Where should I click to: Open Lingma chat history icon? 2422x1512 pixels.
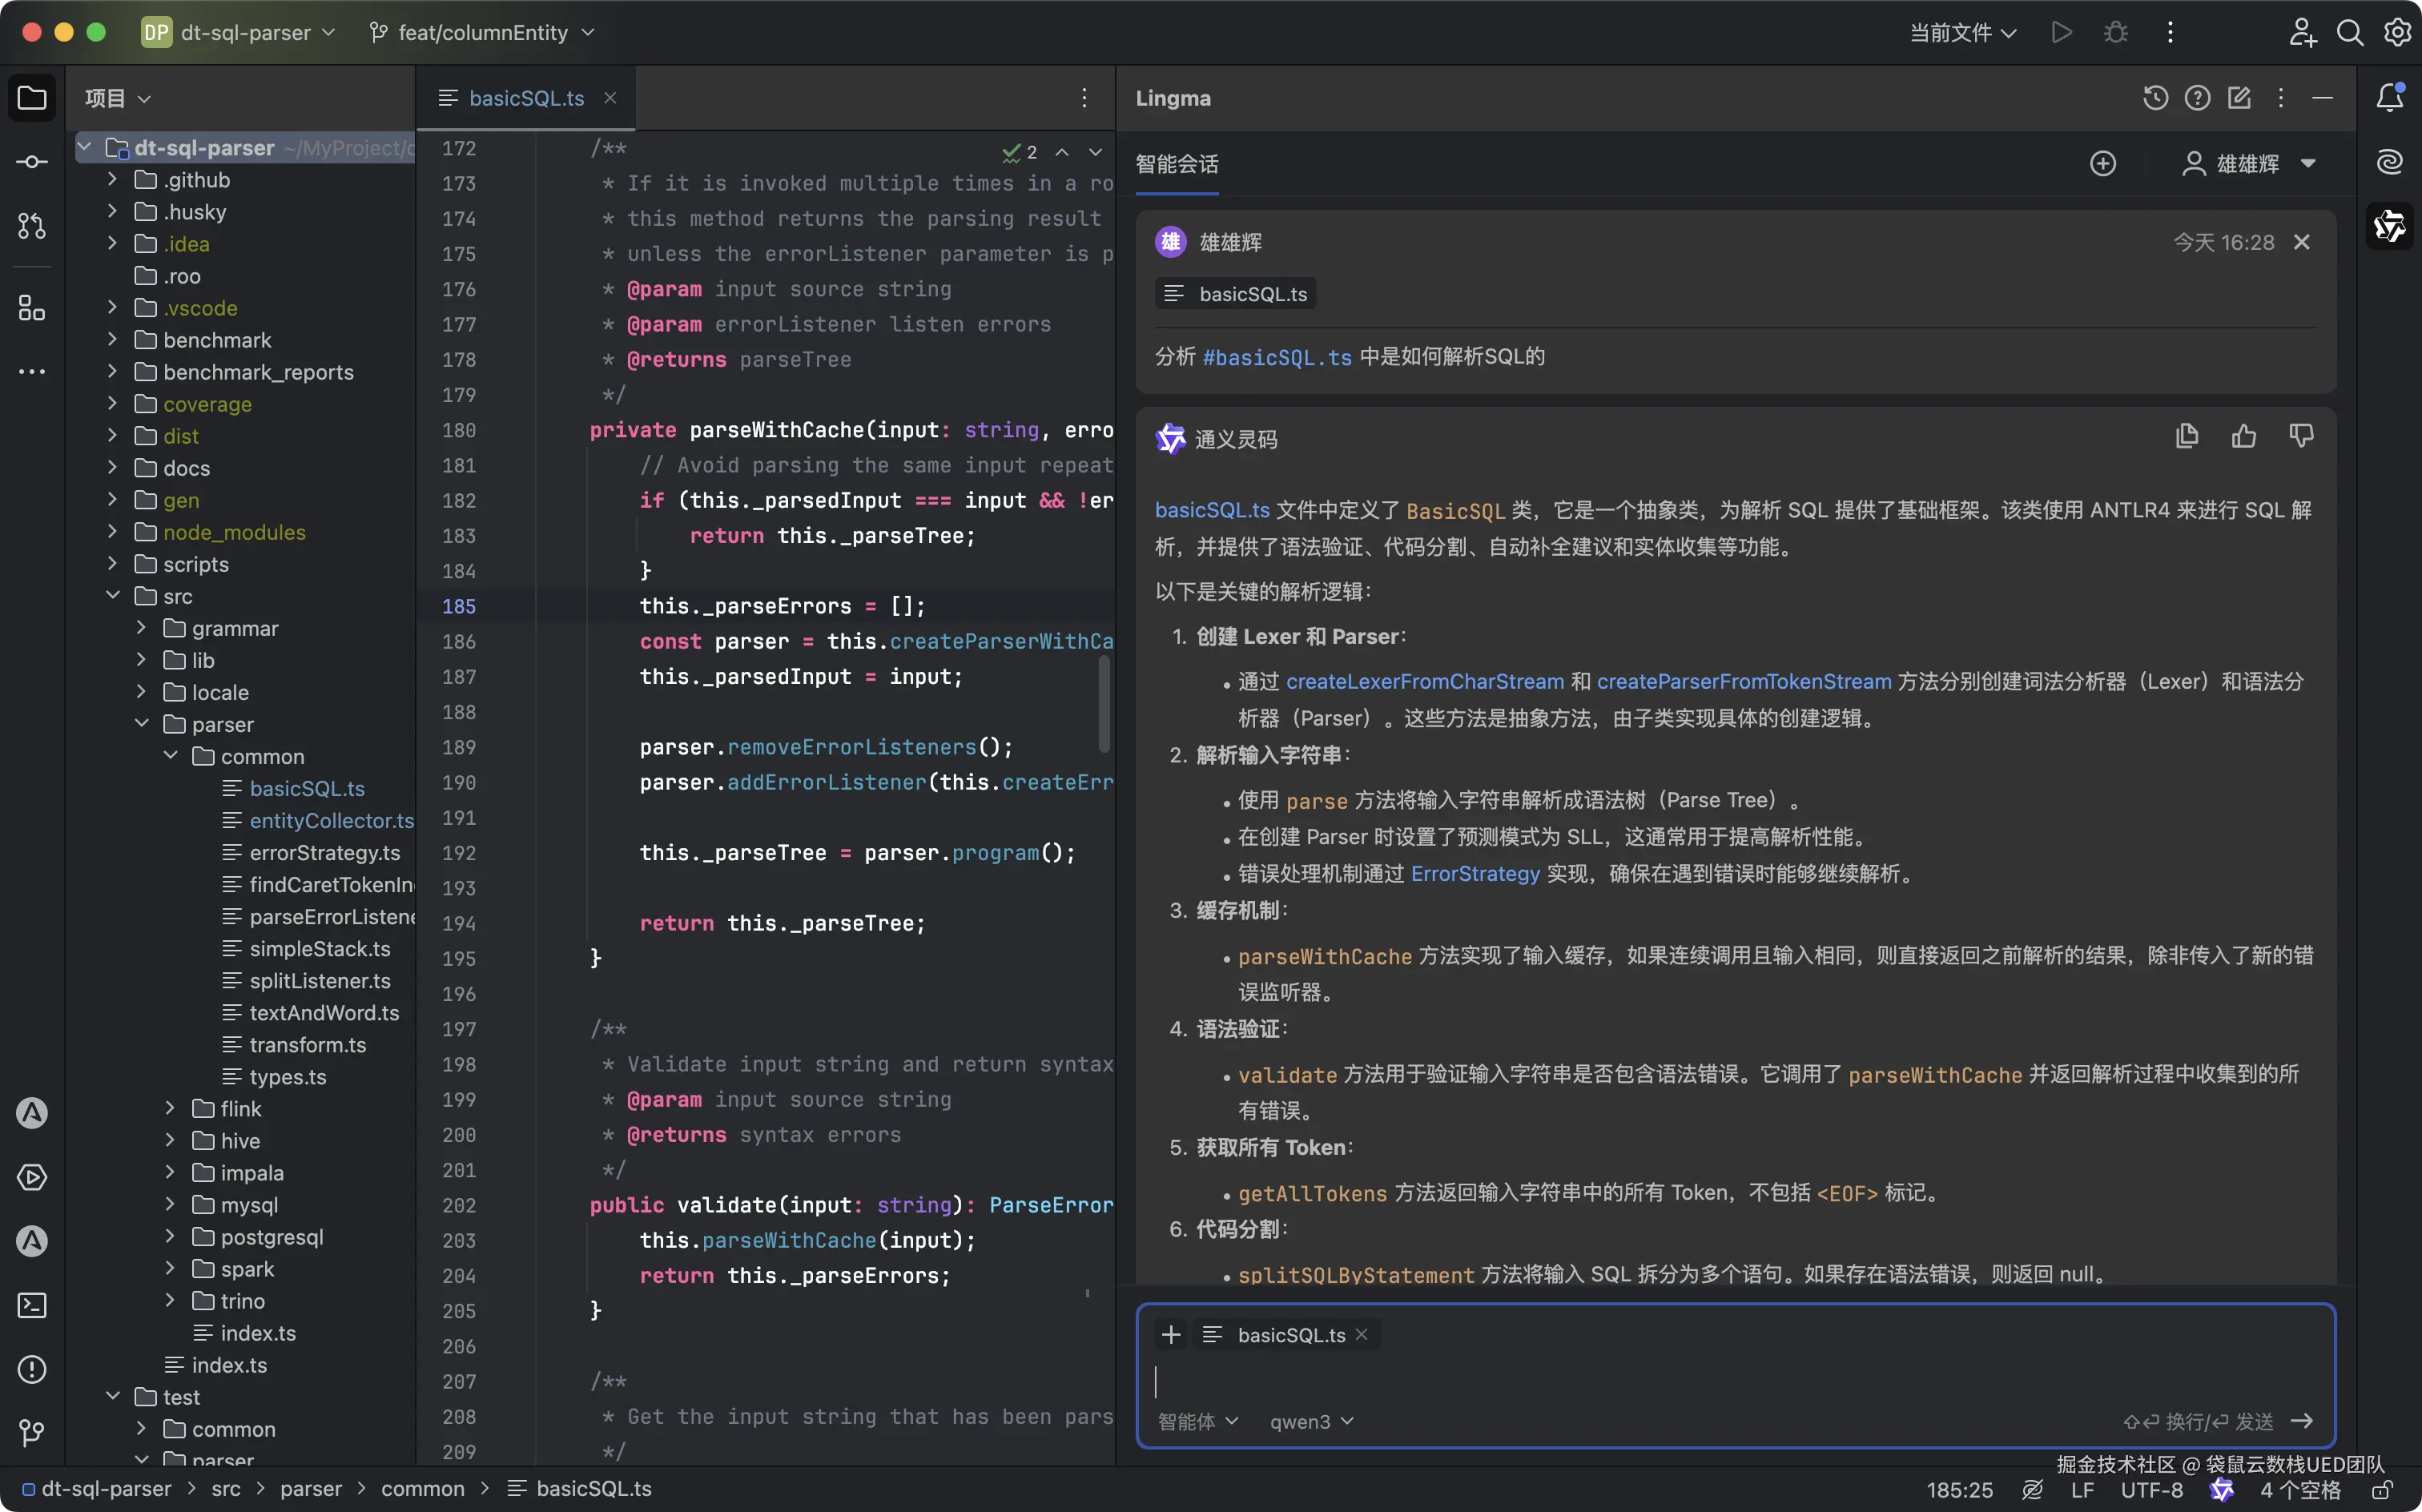pyautogui.click(x=2155, y=98)
